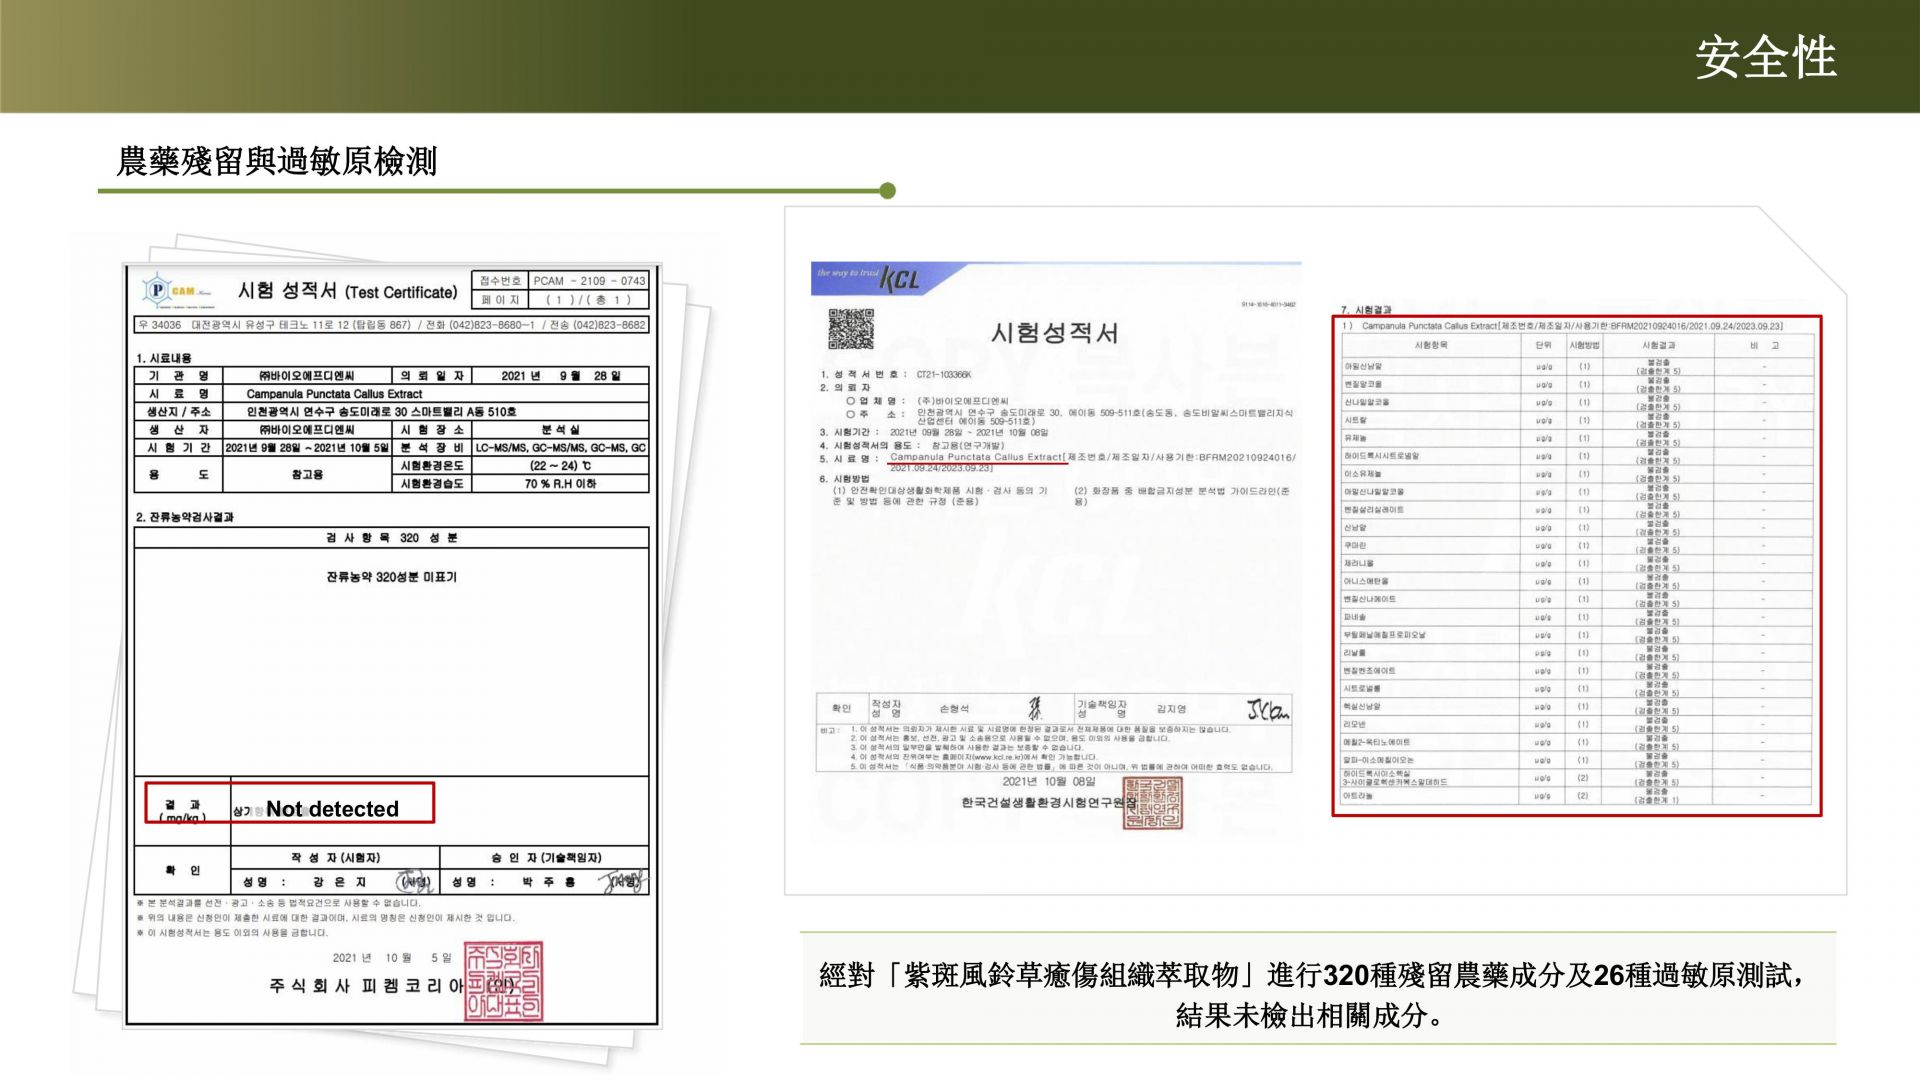
Task: Click the green dot ending the title underline
Action: click(x=887, y=191)
